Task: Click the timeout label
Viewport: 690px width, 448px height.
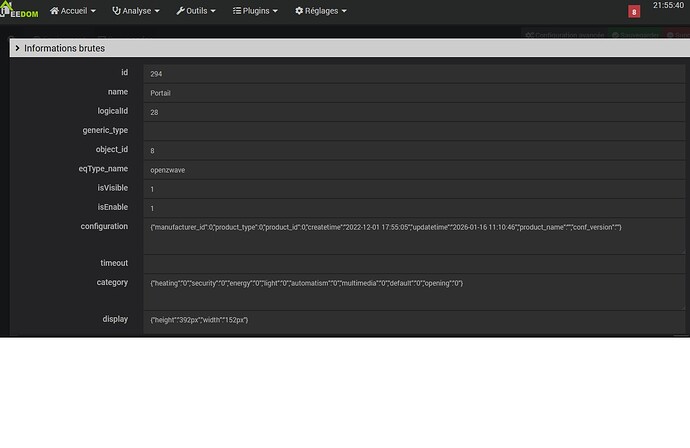Action: tap(114, 263)
